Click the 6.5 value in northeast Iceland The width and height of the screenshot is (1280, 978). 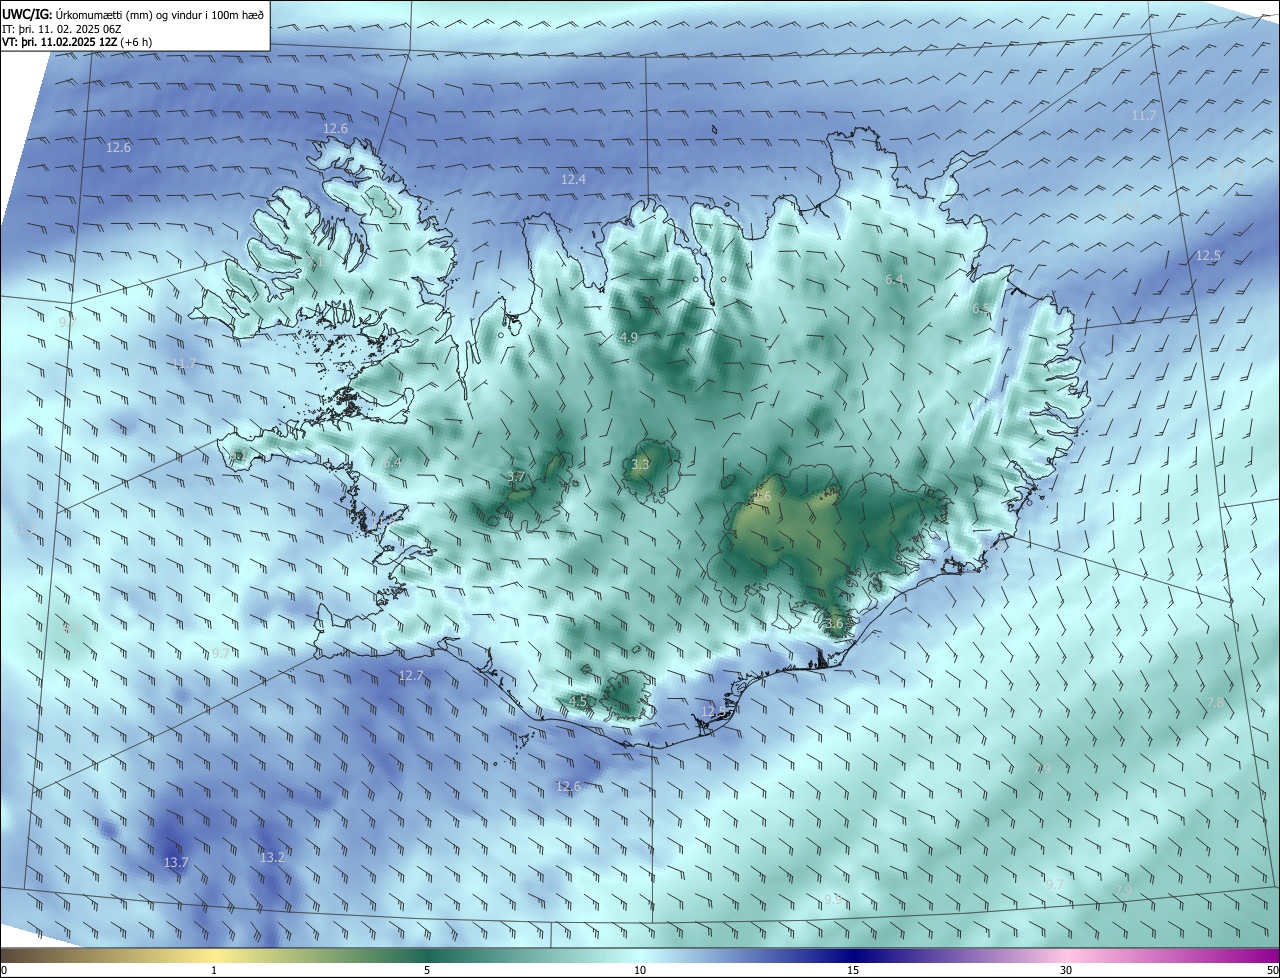pos(981,310)
